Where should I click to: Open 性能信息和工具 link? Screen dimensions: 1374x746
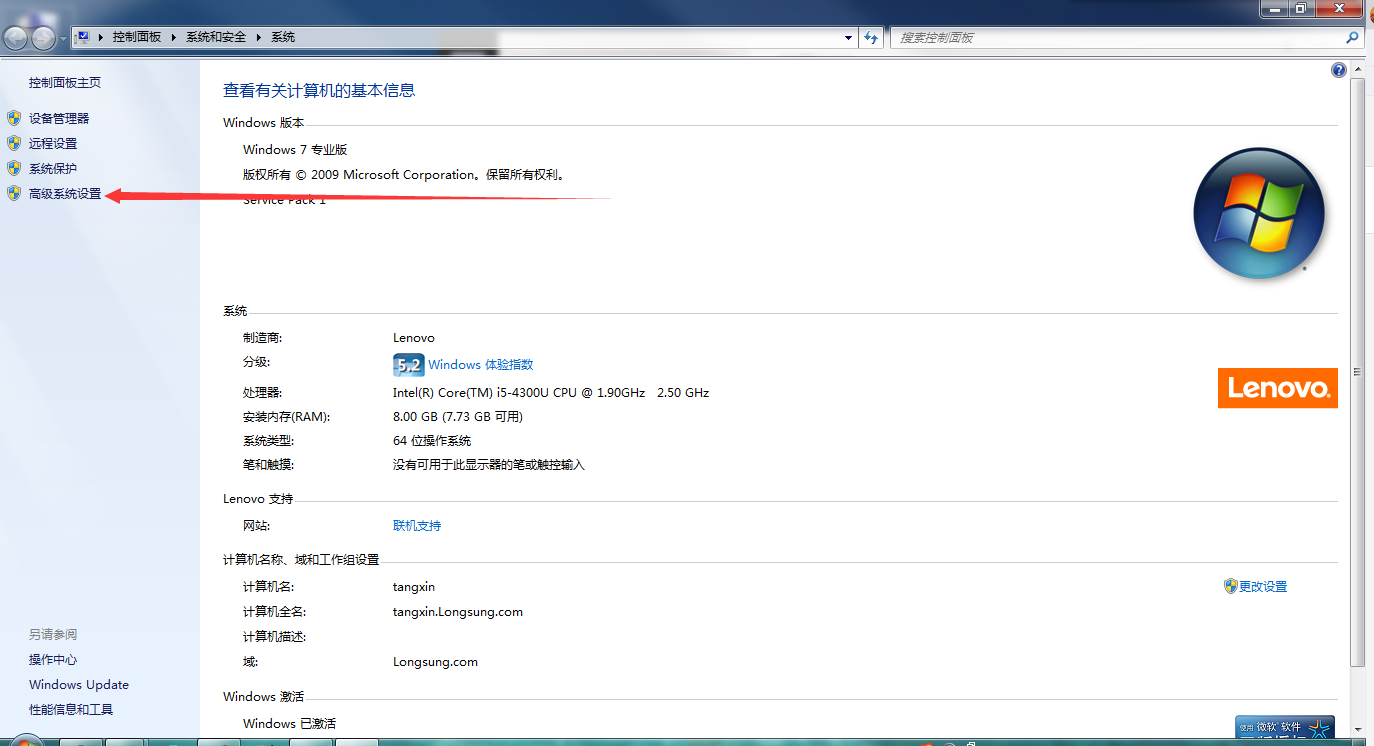point(71,710)
